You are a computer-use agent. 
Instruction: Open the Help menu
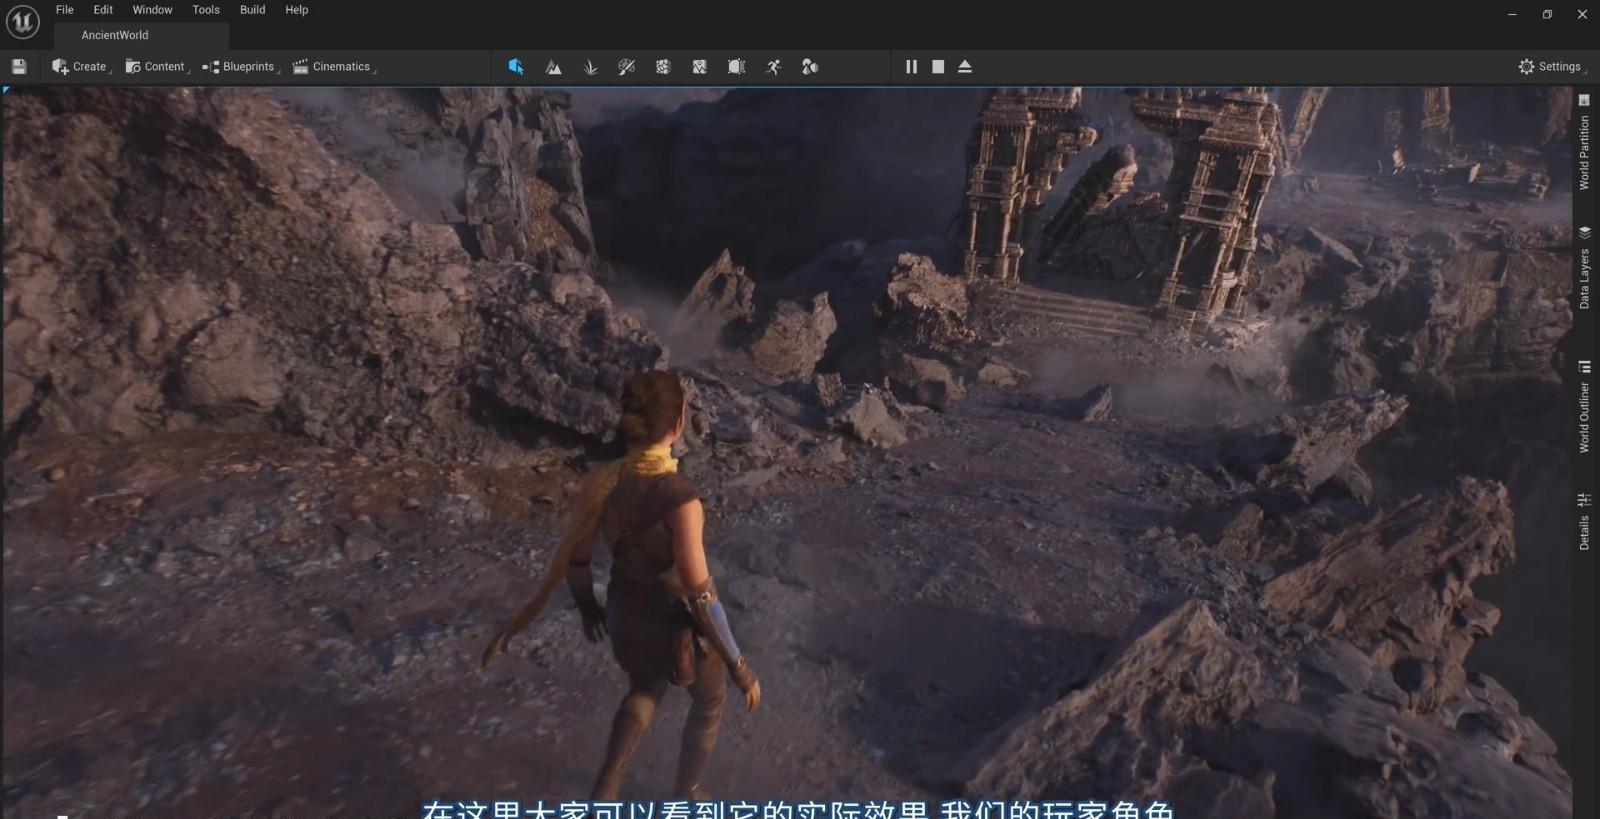pos(296,10)
